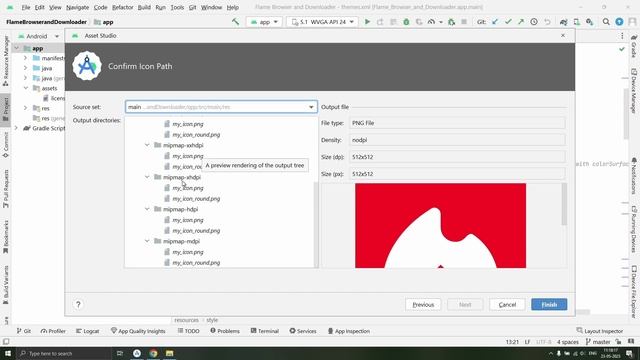Open the Layout Inspector tool window
This screenshot has height=360, width=640.
pos(600,331)
